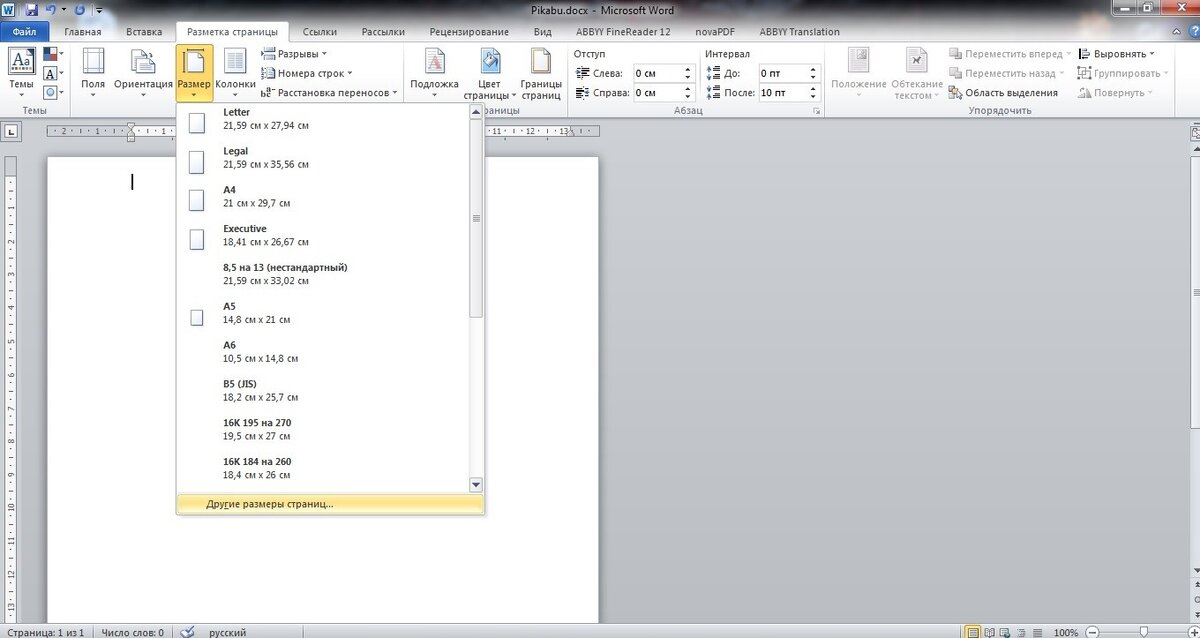Select the B5 (JIS) paper size
The width and height of the screenshot is (1200, 638).
click(x=323, y=391)
